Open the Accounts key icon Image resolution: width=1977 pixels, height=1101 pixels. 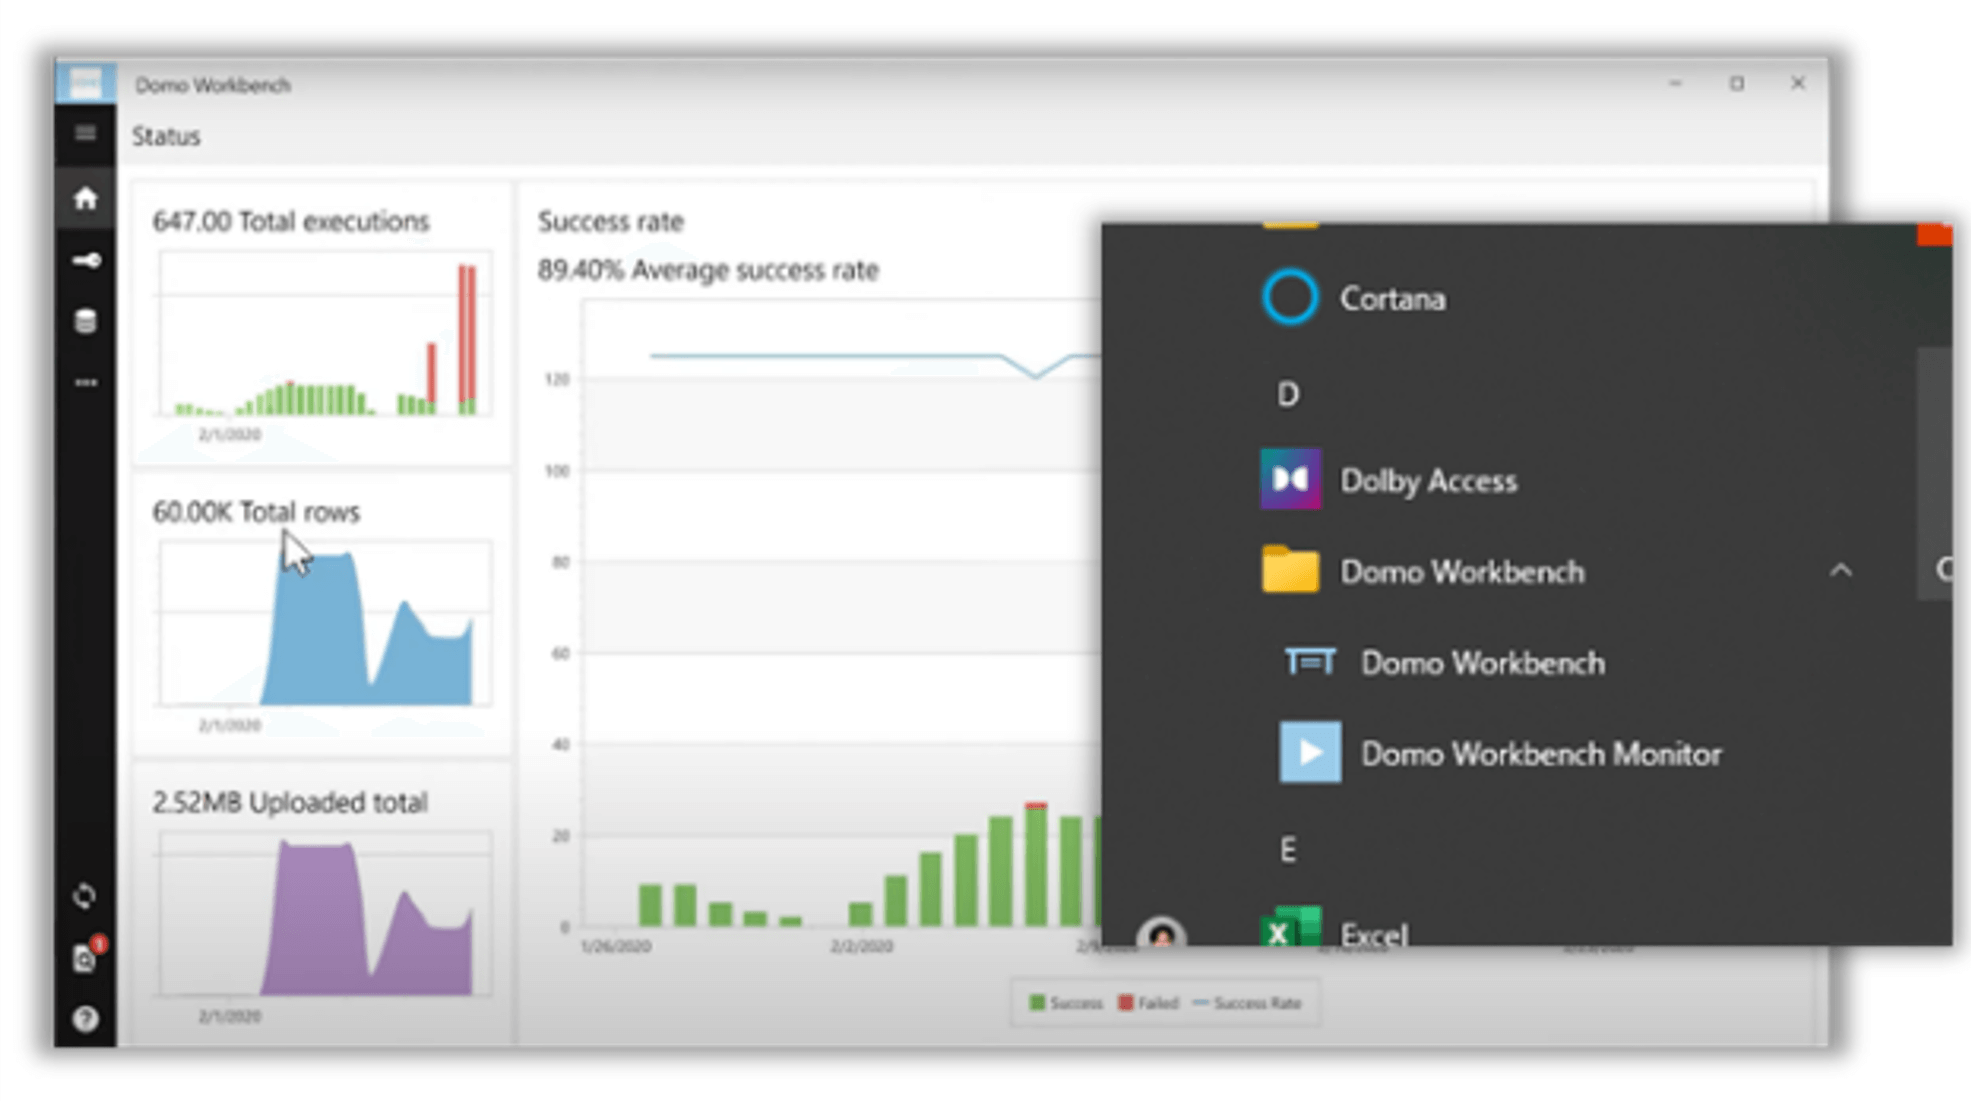85,261
